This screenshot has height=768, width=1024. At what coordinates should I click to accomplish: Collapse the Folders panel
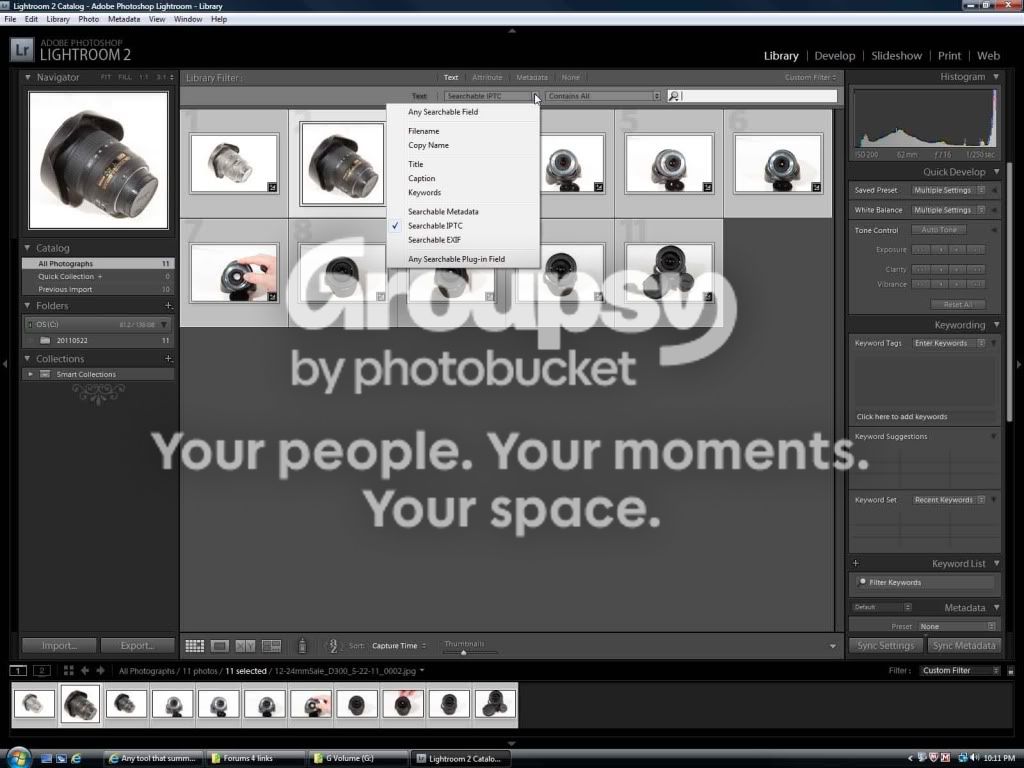27,306
